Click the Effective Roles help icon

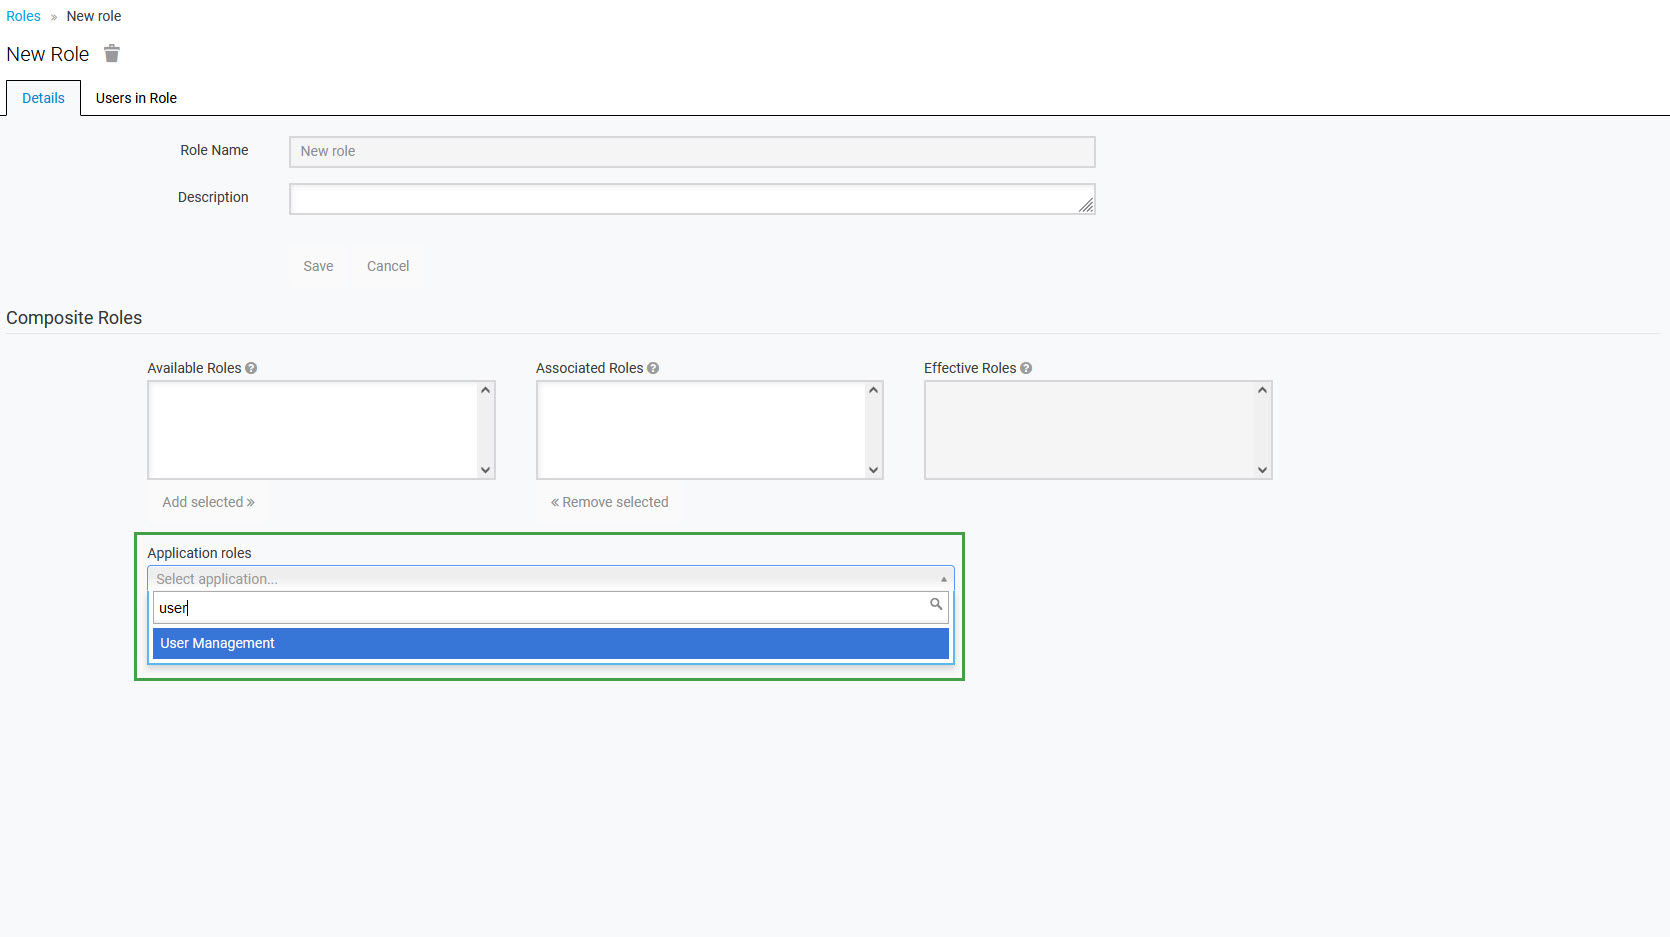pos(1026,368)
